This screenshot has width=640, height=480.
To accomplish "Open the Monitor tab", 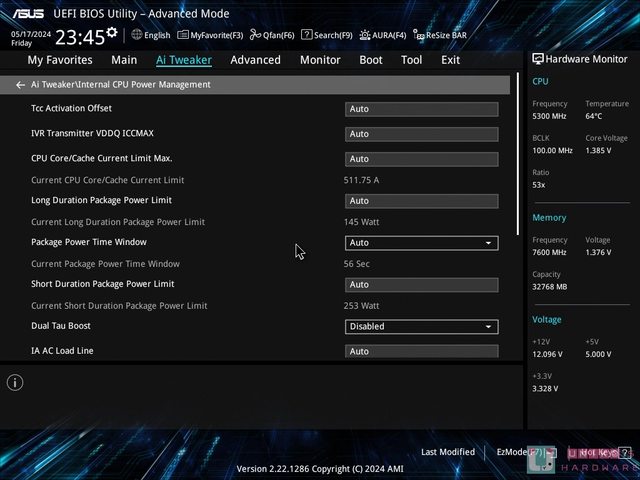I will point(320,60).
